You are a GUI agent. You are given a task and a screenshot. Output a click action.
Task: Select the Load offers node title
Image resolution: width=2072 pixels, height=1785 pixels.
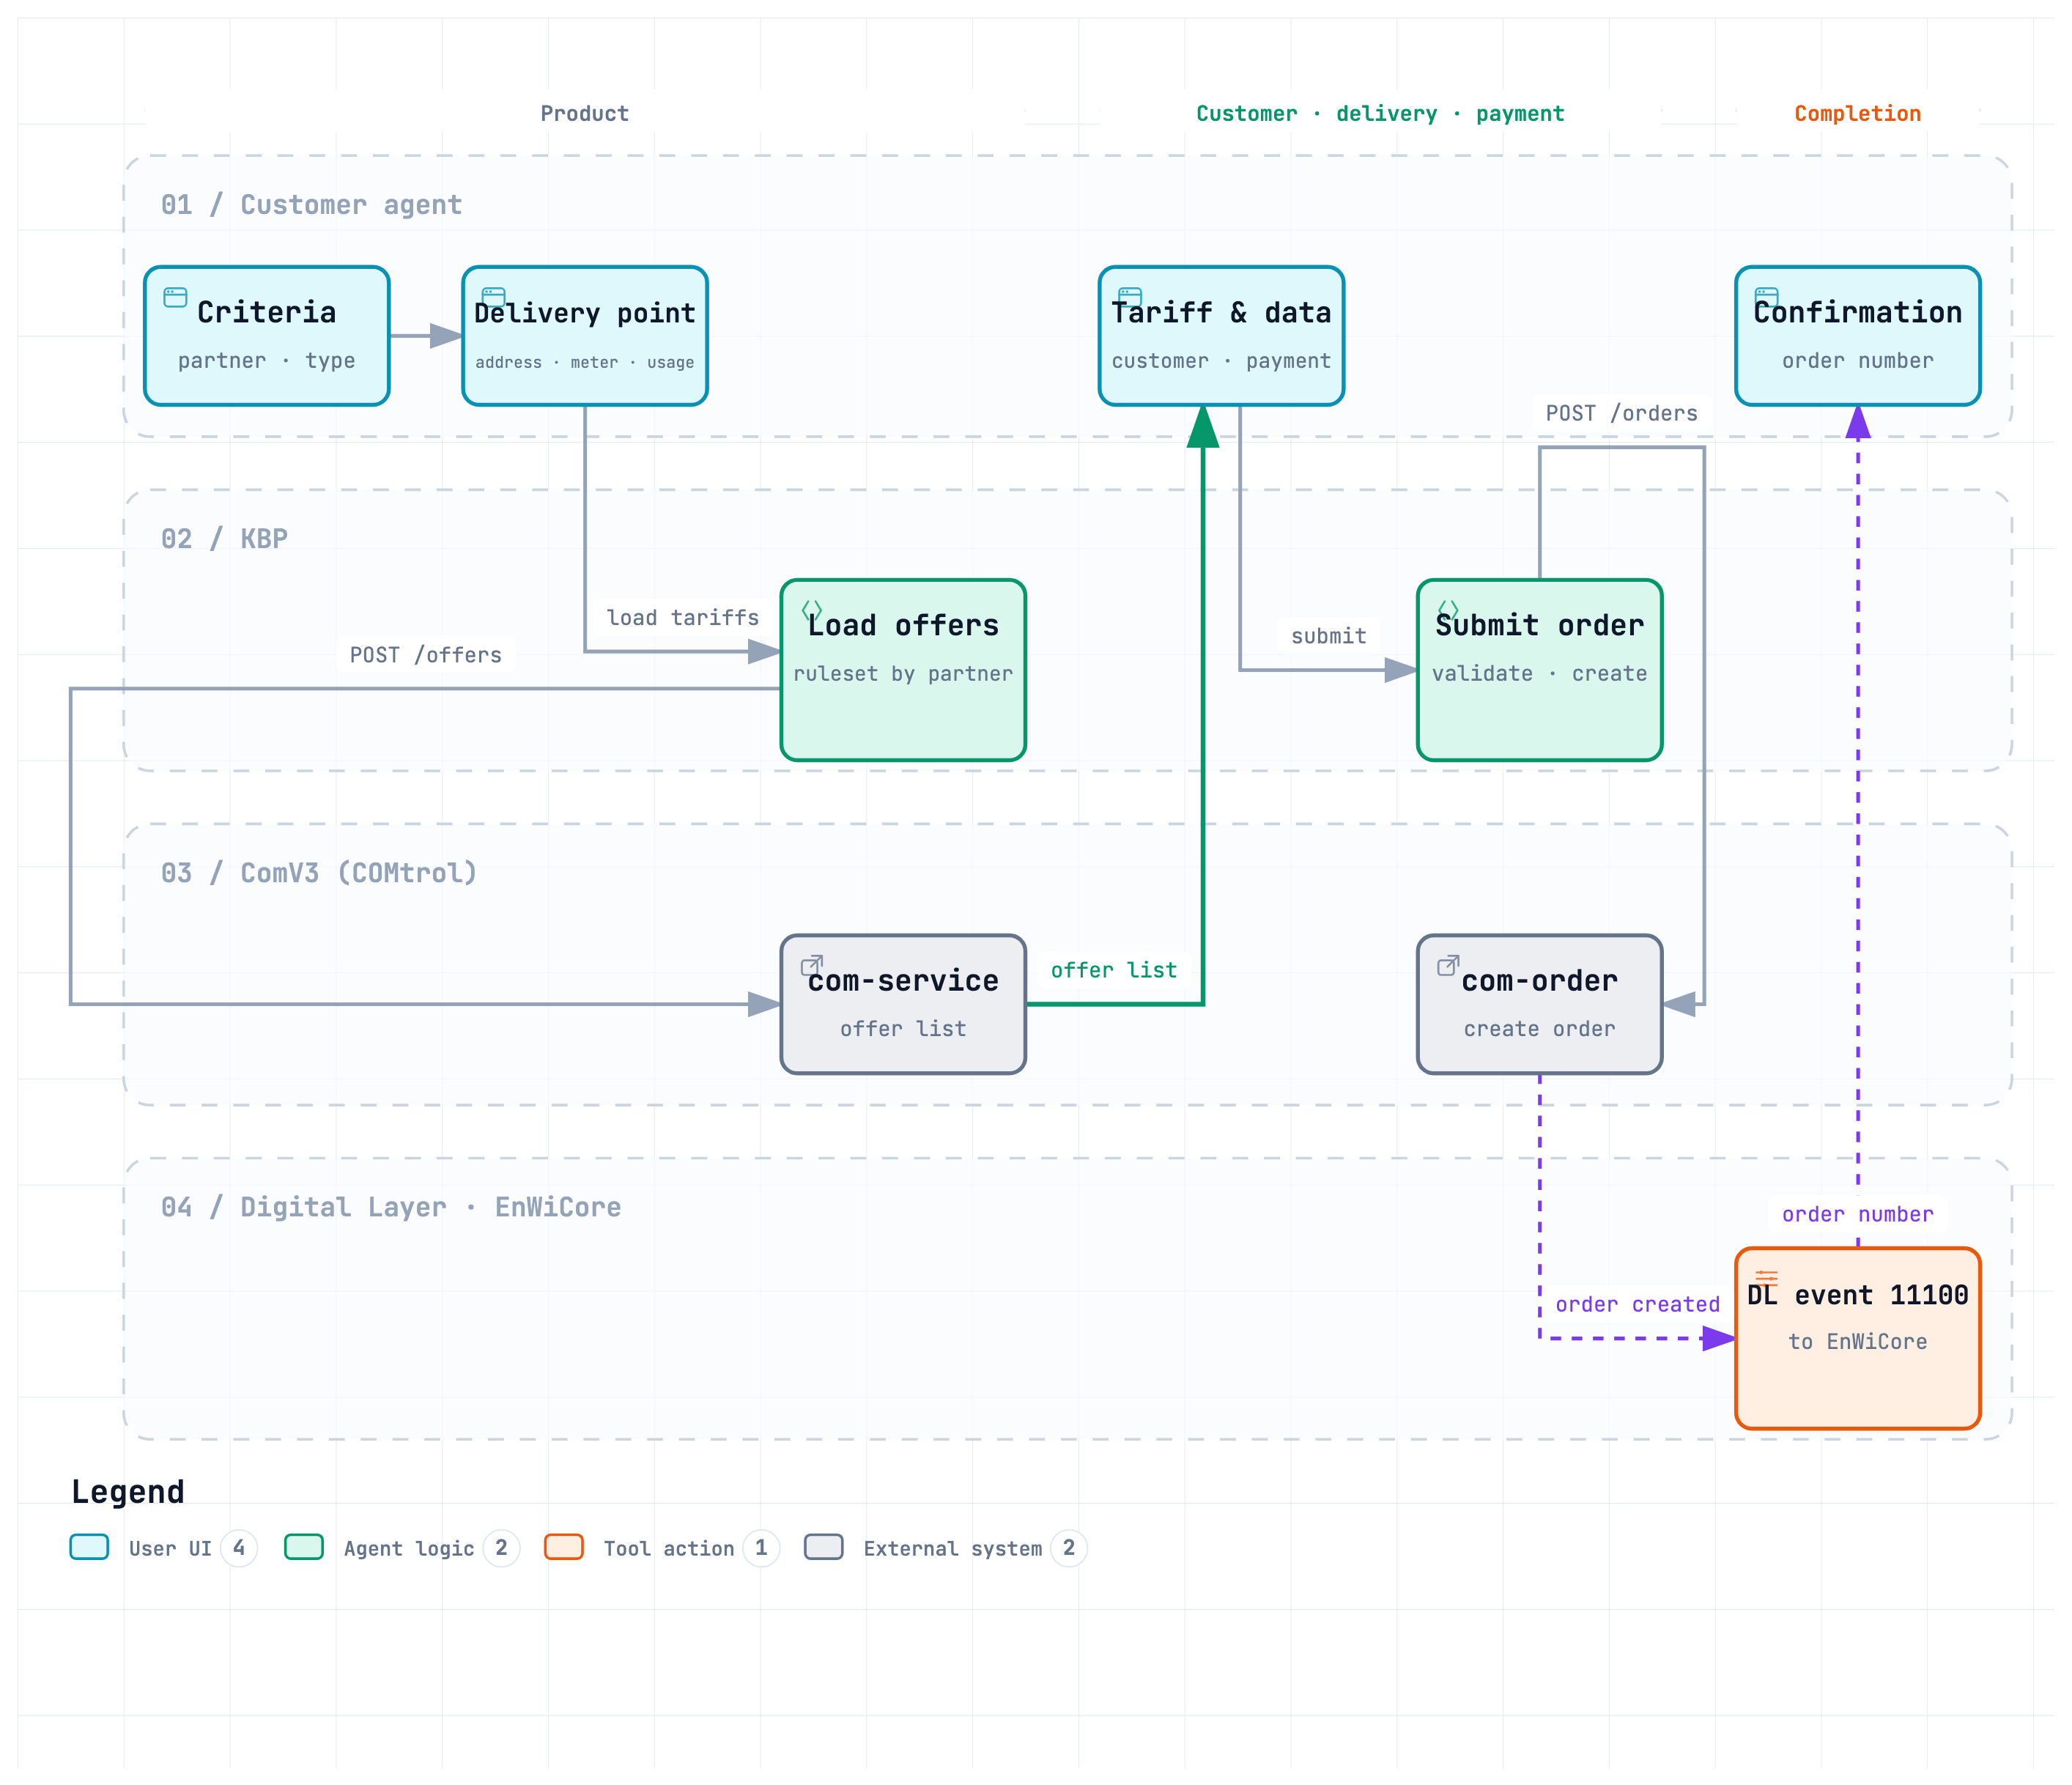pyautogui.click(x=903, y=625)
